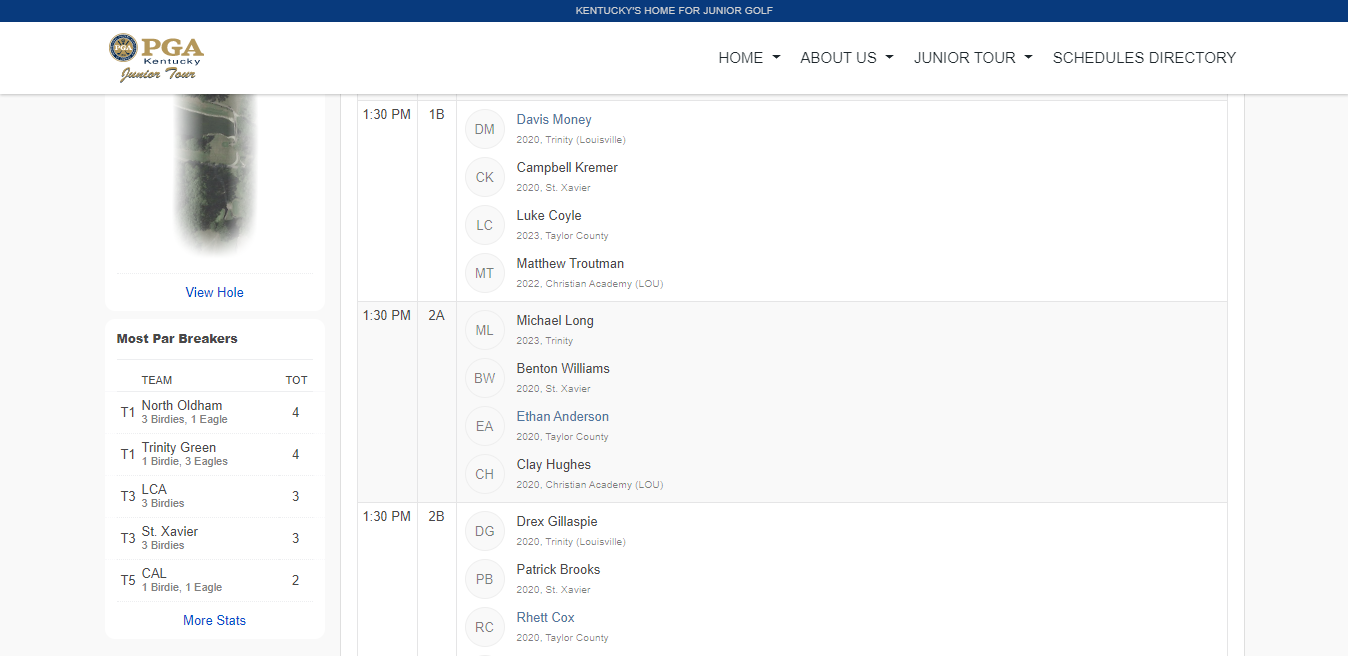The width and height of the screenshot is (1348, 656).
Task: Click the TEAM column header
Action: pyautogui.click(x=157, y=380)
